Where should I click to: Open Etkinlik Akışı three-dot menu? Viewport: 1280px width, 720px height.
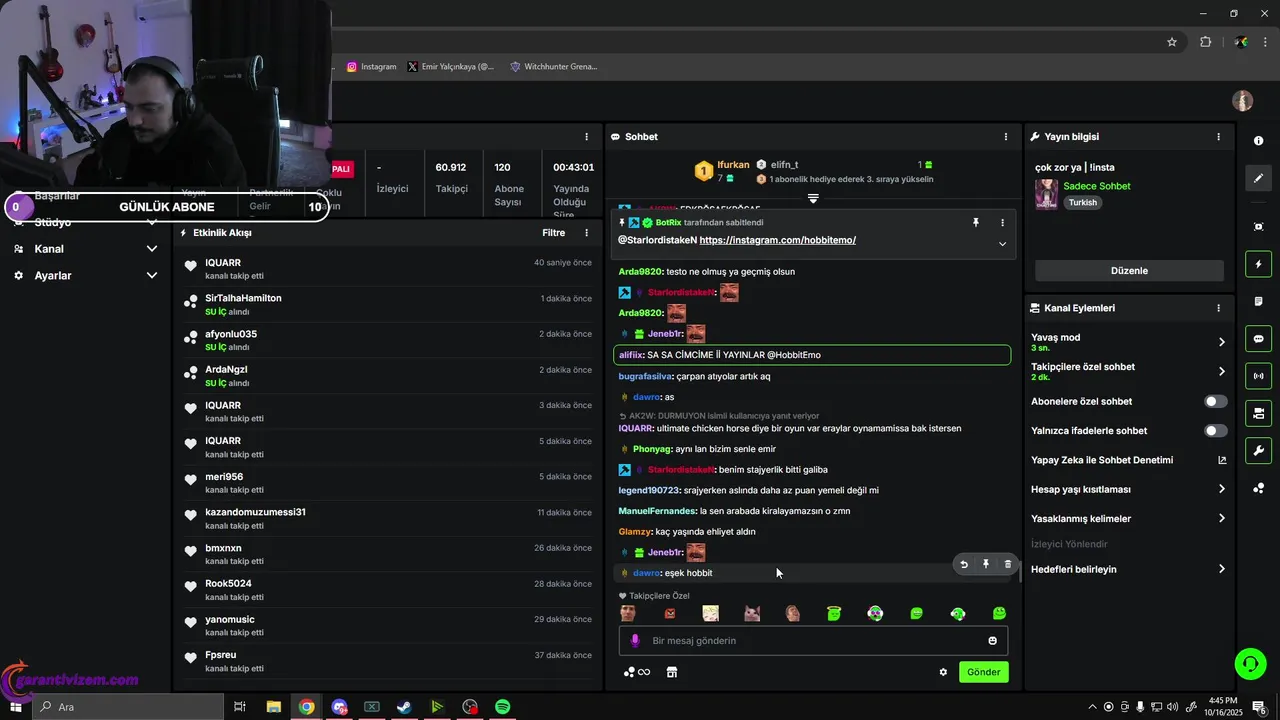(587, 233)
